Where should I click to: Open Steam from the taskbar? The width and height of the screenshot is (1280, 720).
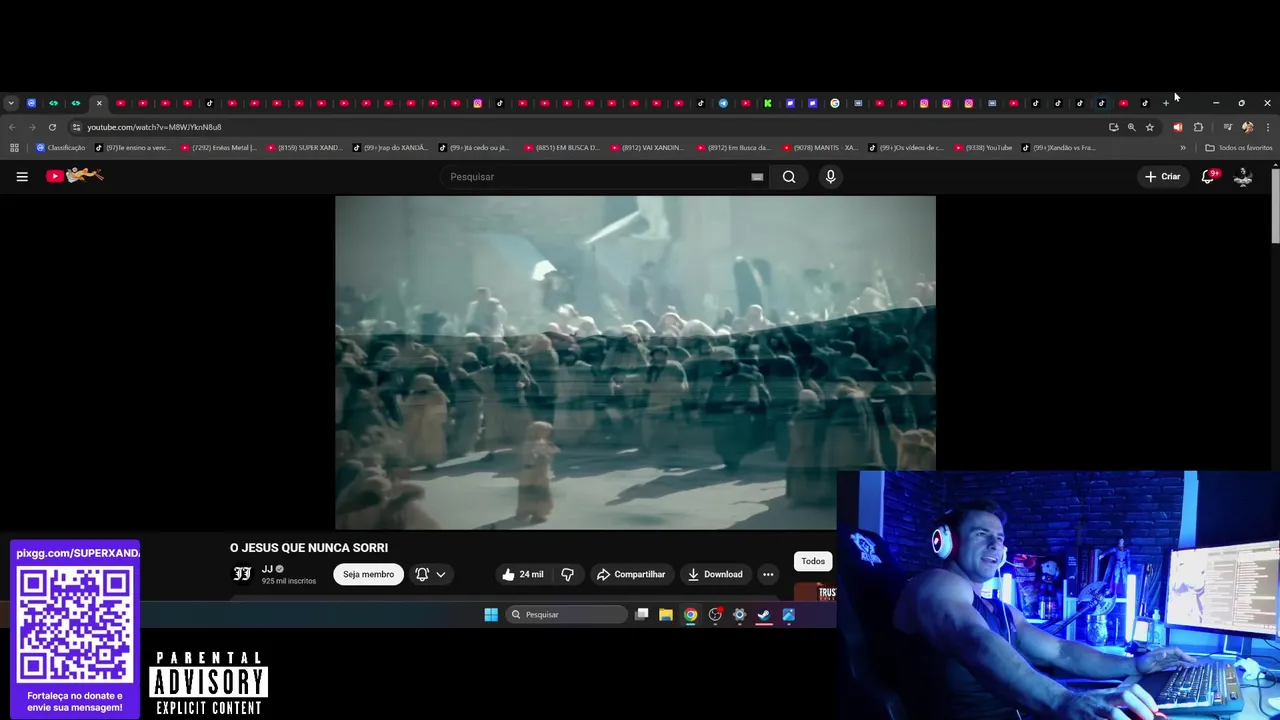click(764, 615)
